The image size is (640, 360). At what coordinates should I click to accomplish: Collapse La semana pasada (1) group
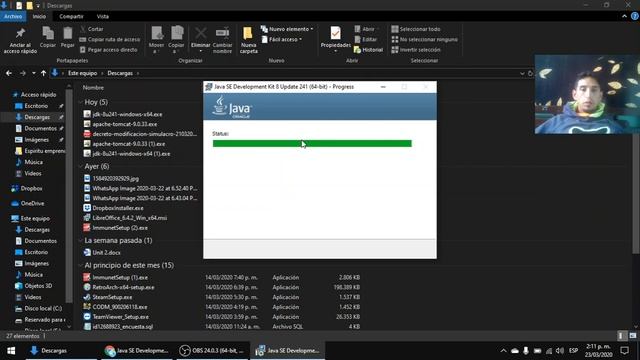point(80,241)
